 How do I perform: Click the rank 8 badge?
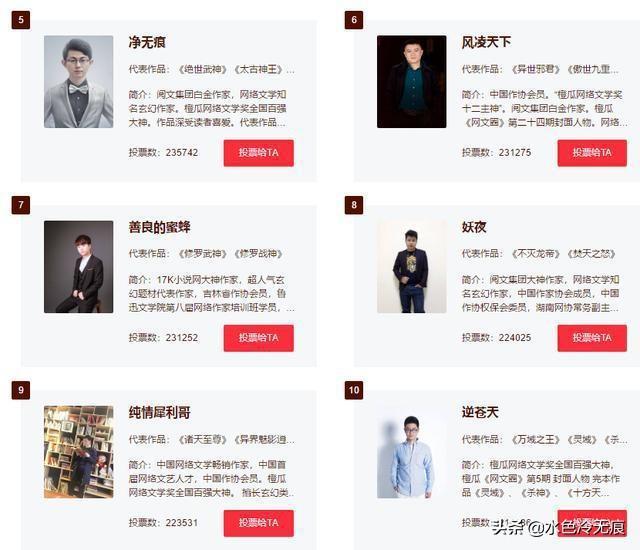point(354,205)
